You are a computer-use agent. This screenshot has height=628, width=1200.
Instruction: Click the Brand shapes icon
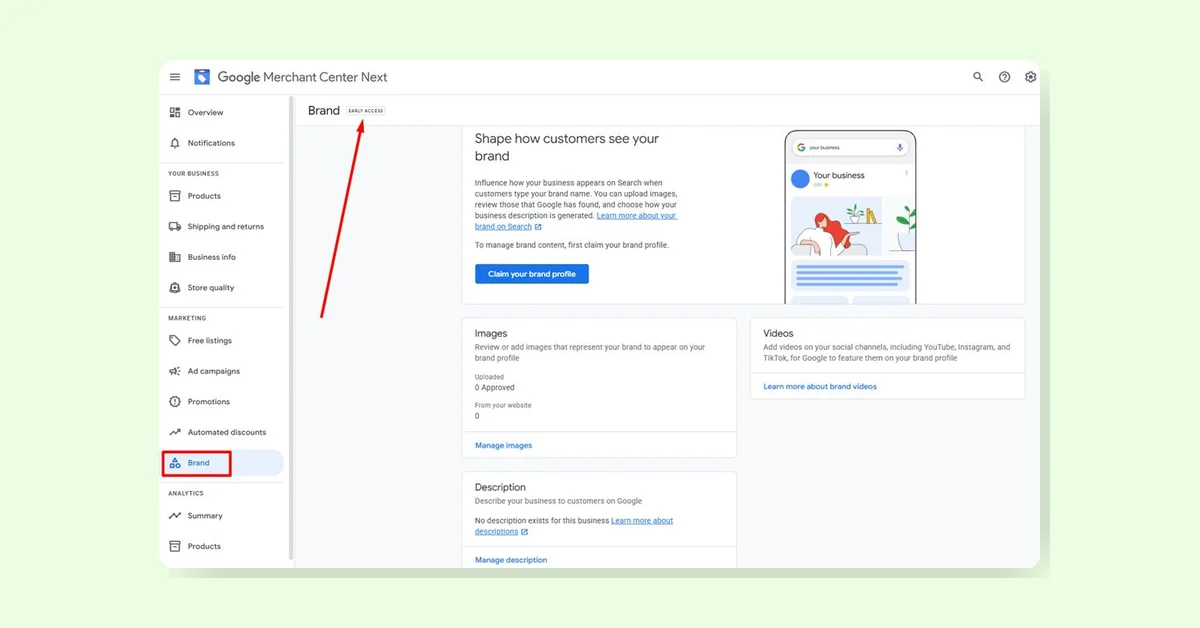tap(175, 463)
